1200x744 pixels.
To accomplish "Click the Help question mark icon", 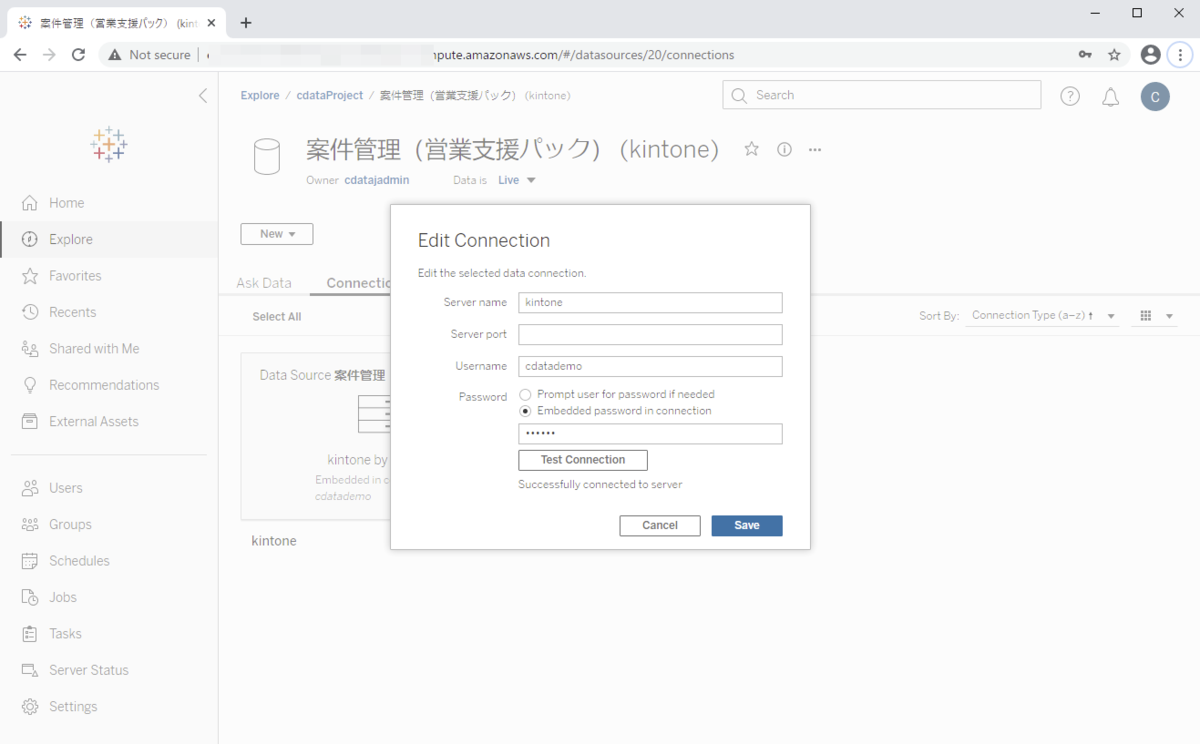I will click(1070, 96).
